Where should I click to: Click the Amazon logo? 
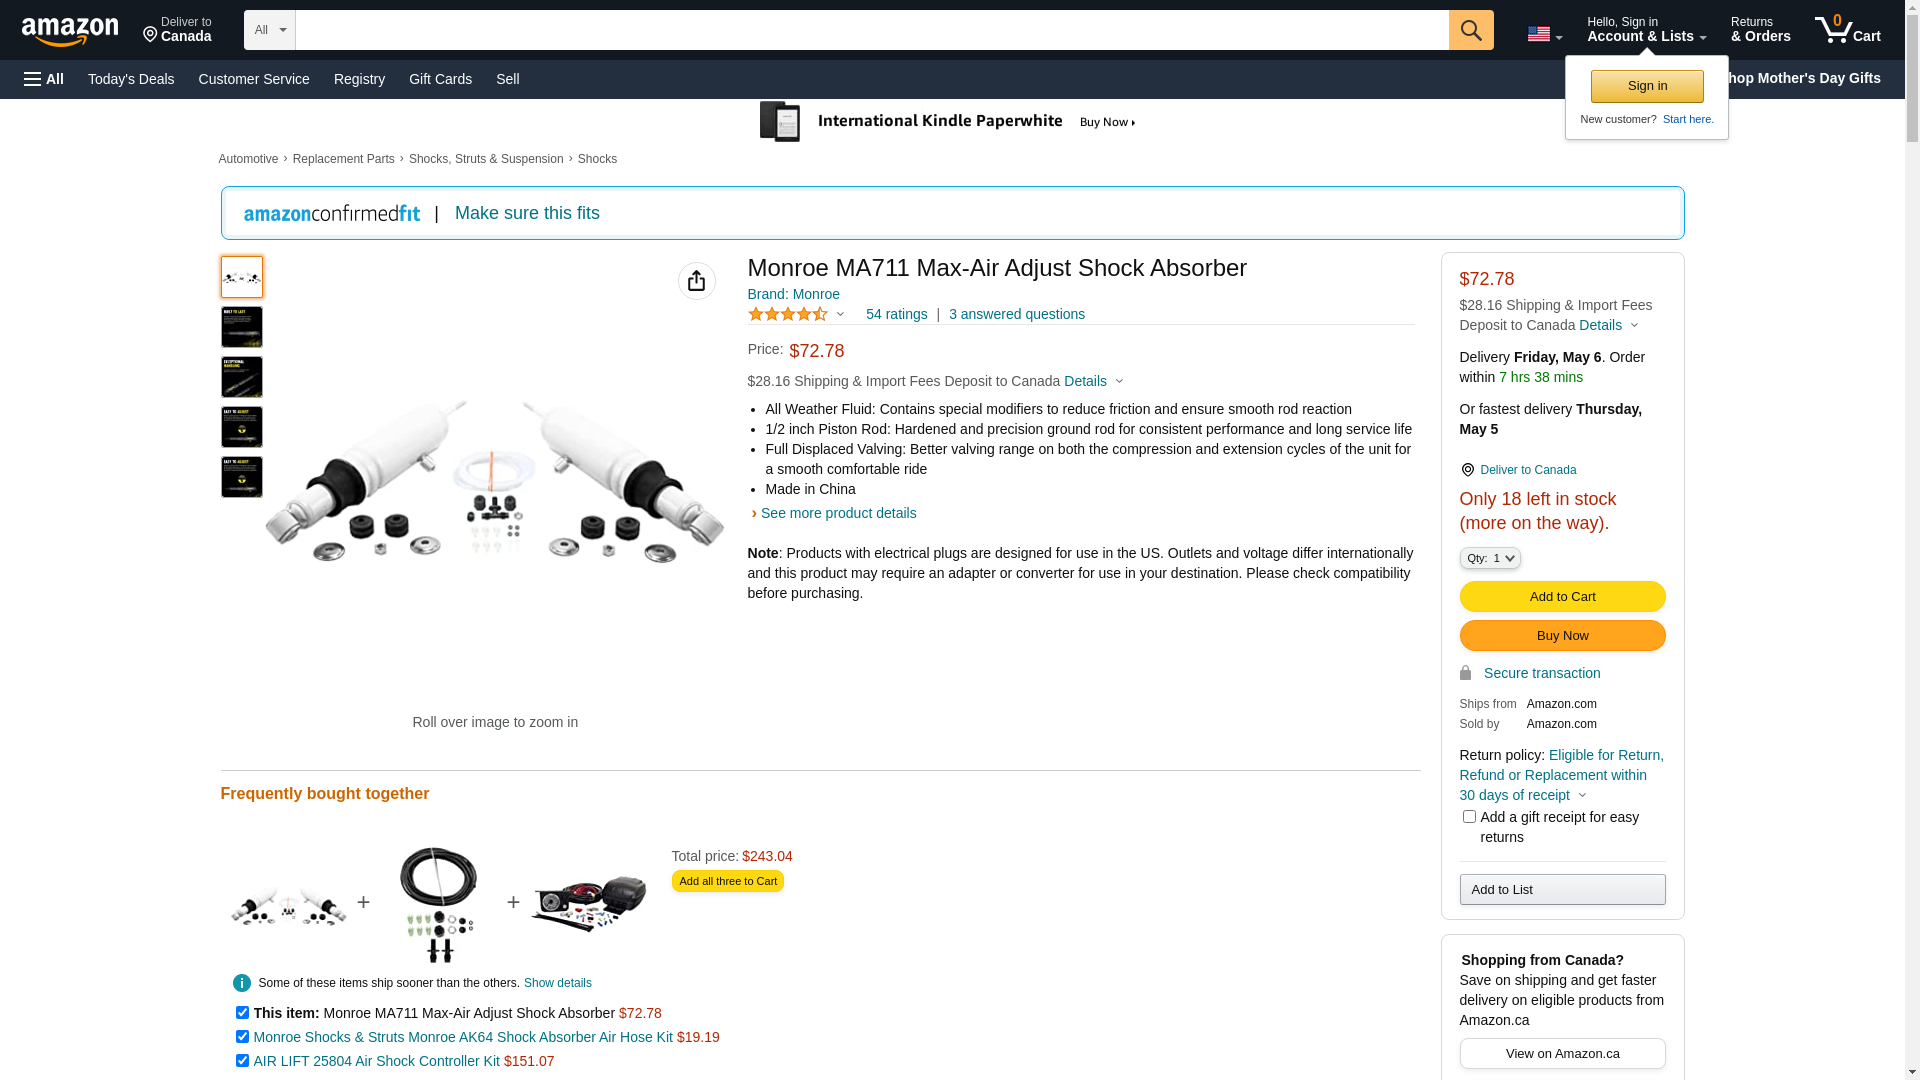coord(70,31)
